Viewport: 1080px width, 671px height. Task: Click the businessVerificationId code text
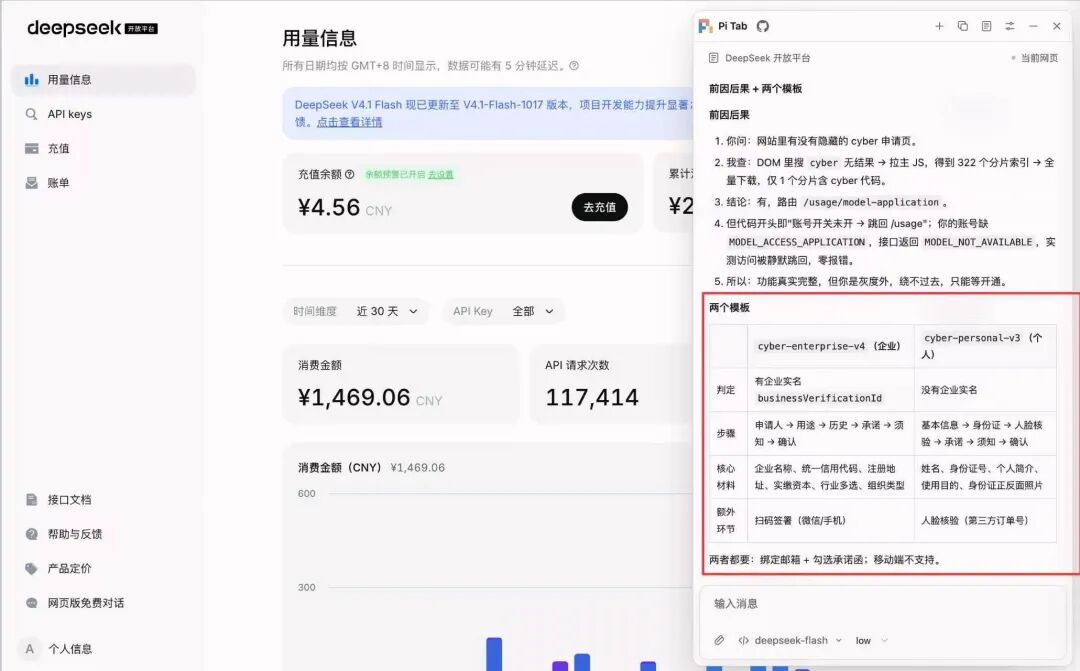(x=819, y=398)
